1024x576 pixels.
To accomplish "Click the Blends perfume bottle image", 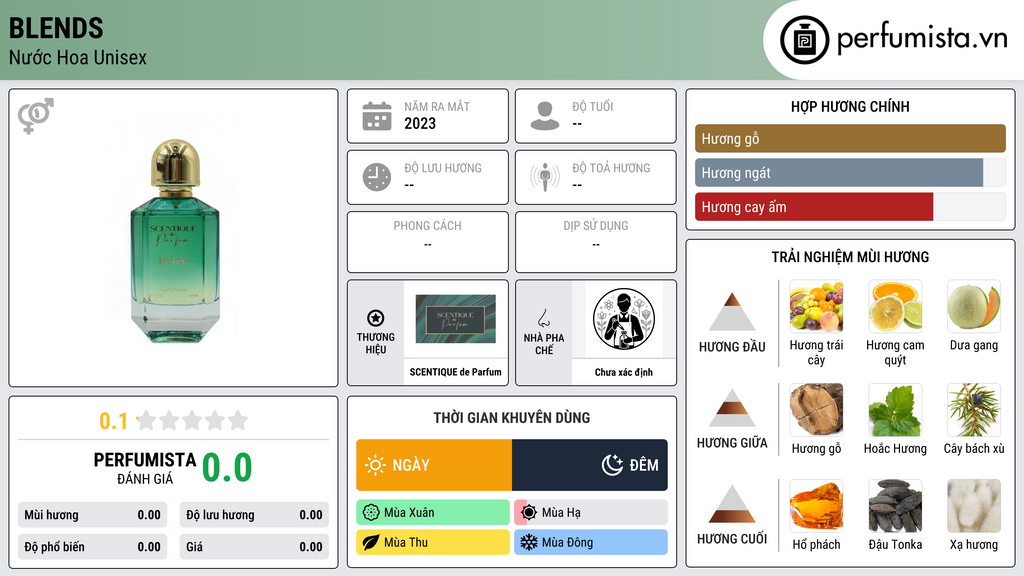I will click(x=174, y=240).
